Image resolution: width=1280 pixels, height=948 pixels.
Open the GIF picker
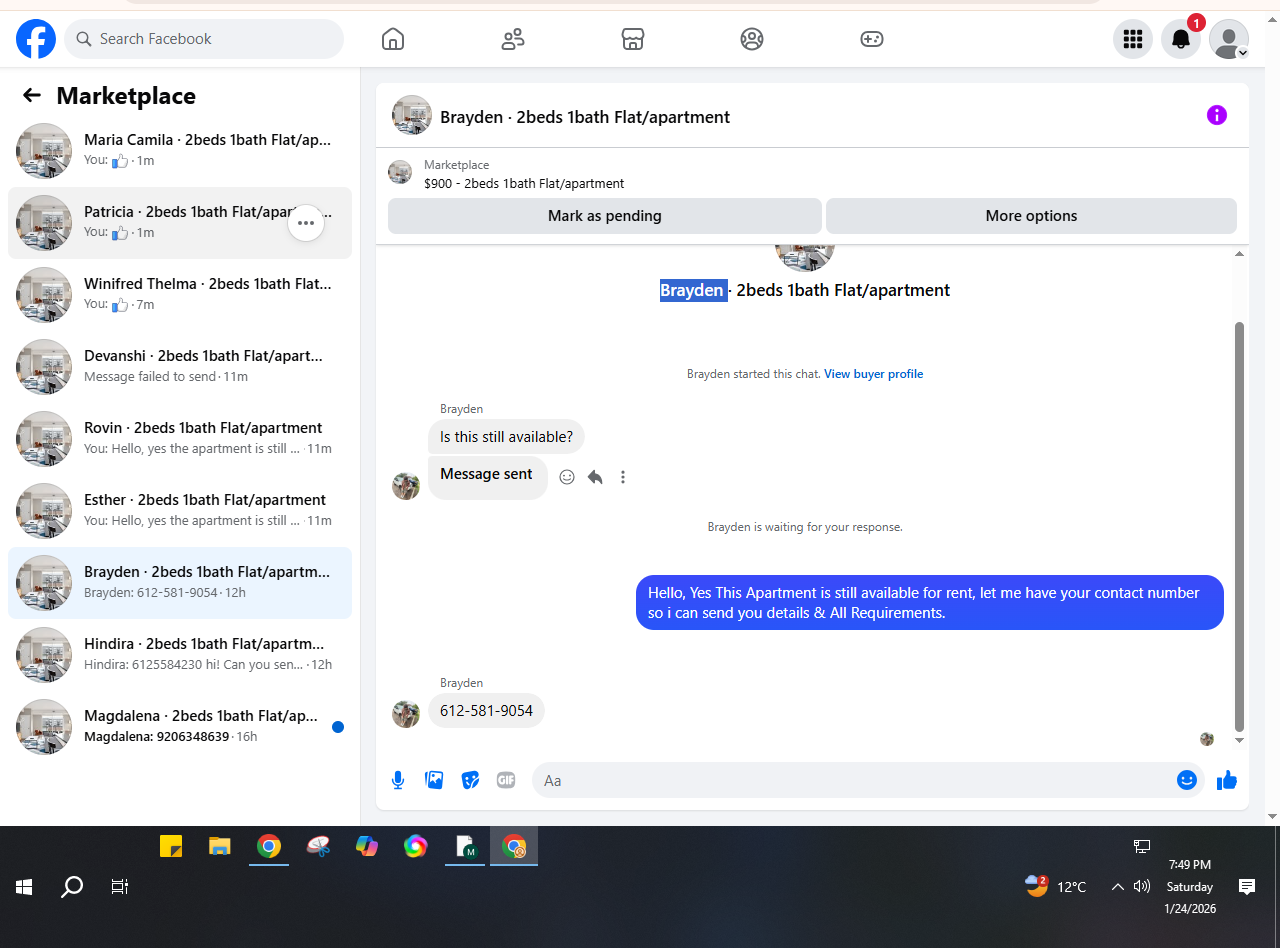coord(506,780)
